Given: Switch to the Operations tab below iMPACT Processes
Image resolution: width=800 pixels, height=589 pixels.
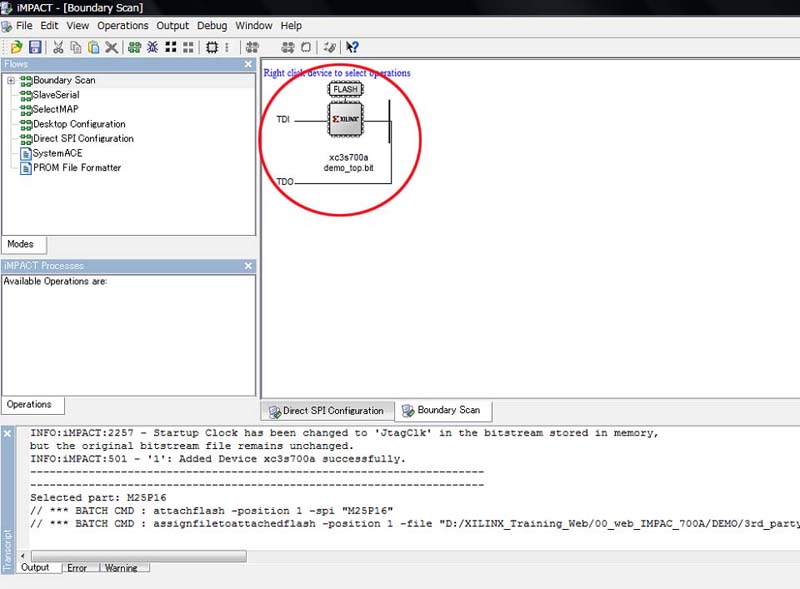Looking at the screenshot, I should coord(33,405).
